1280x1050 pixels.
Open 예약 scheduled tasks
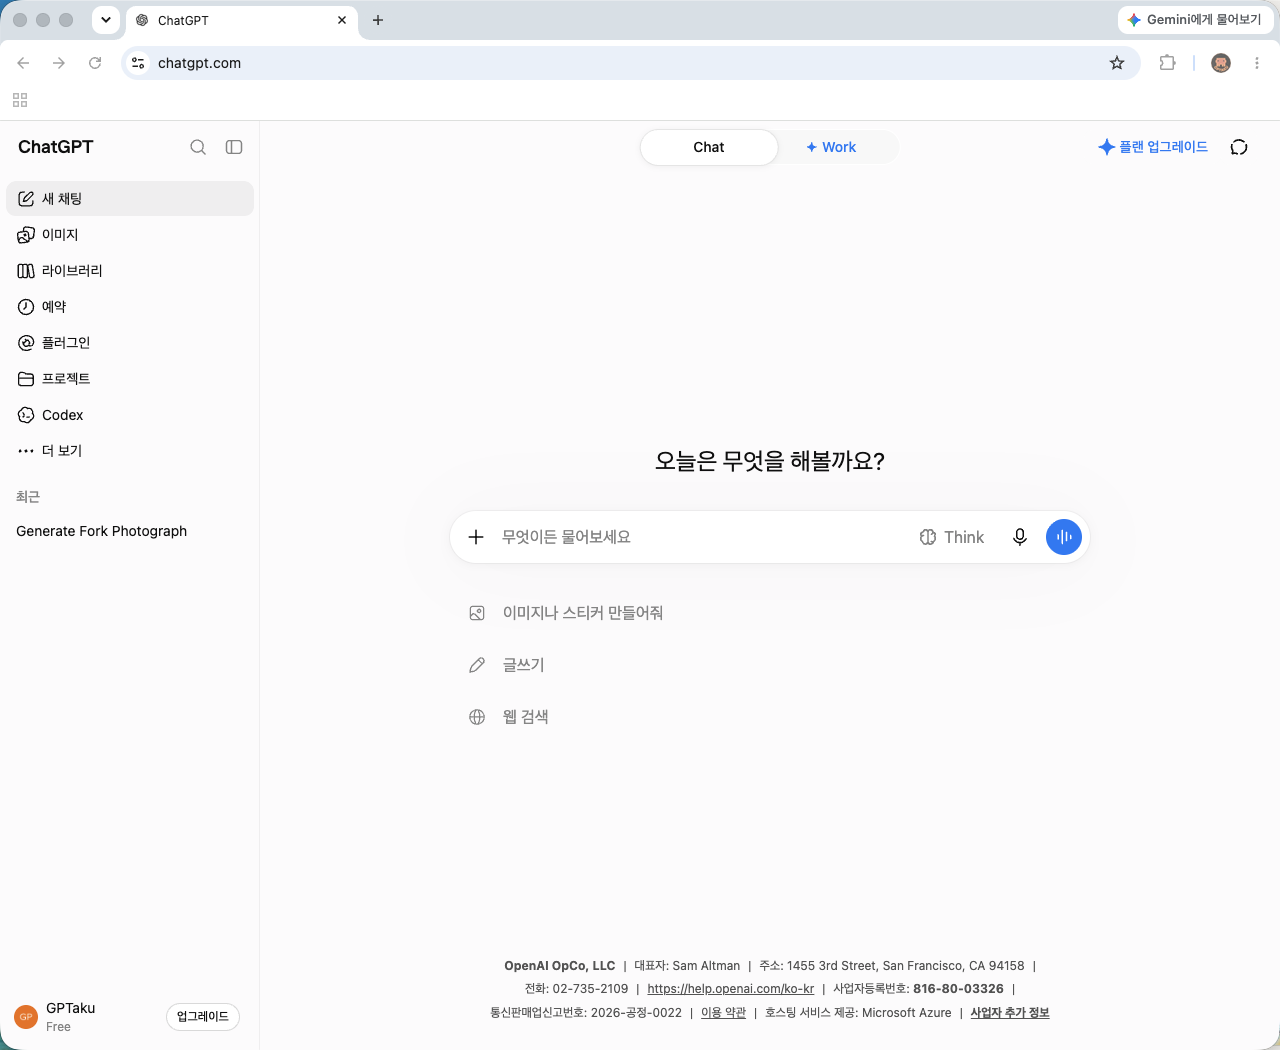[x=130, y=306]
